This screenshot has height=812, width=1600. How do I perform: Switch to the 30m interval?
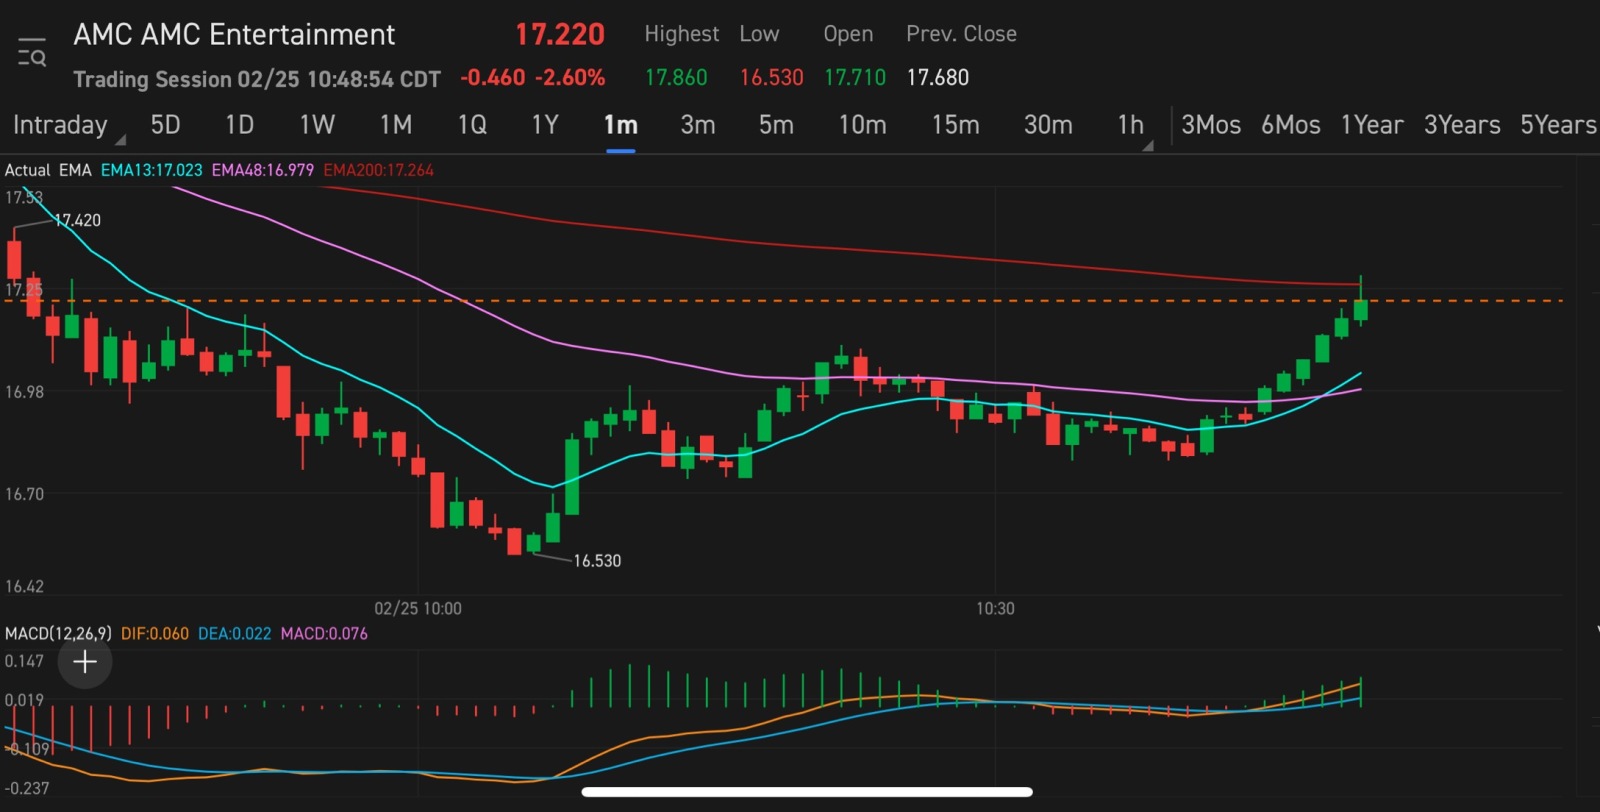point(1048,125)
